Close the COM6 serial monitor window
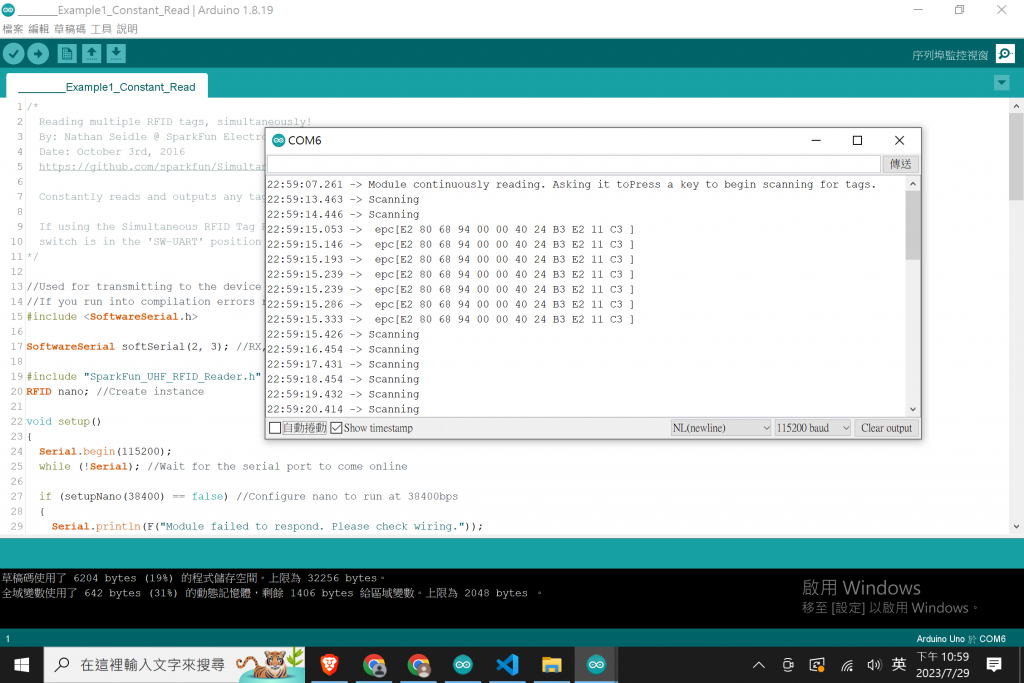The image size is (1024, 683). tap(899, 140)
